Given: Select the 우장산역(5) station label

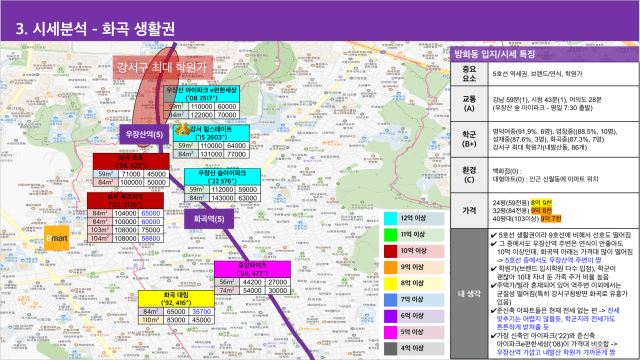Looking at the screenshot, I should click(x=144, y=134).
